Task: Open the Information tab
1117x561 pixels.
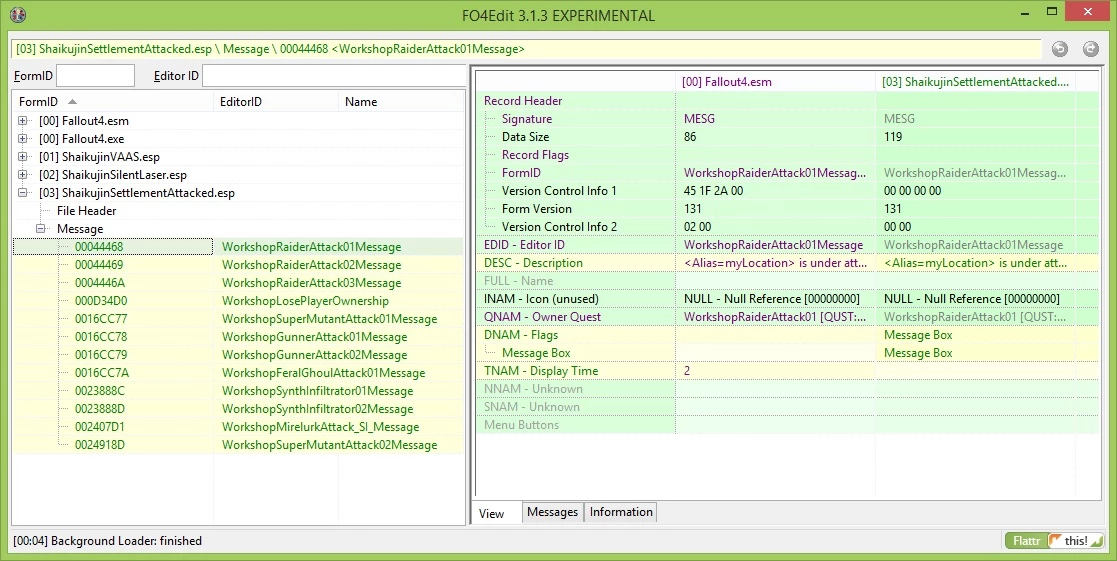Action: [620, 512]
